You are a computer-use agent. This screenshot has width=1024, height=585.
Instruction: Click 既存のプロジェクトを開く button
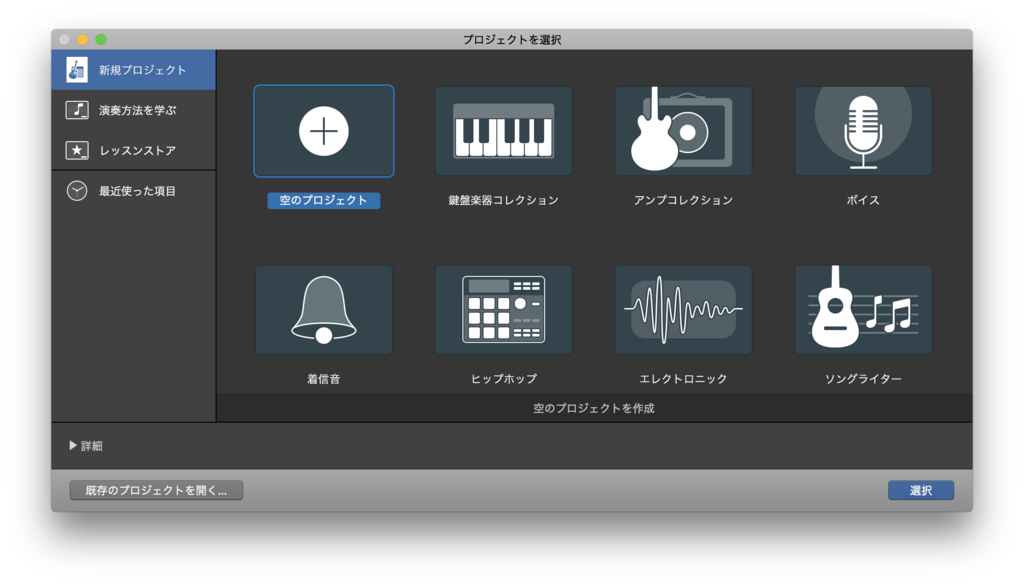[156, 490]
